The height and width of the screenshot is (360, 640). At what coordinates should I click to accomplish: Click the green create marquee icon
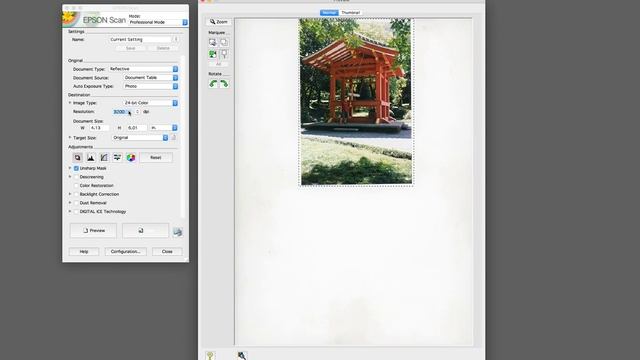213,54
